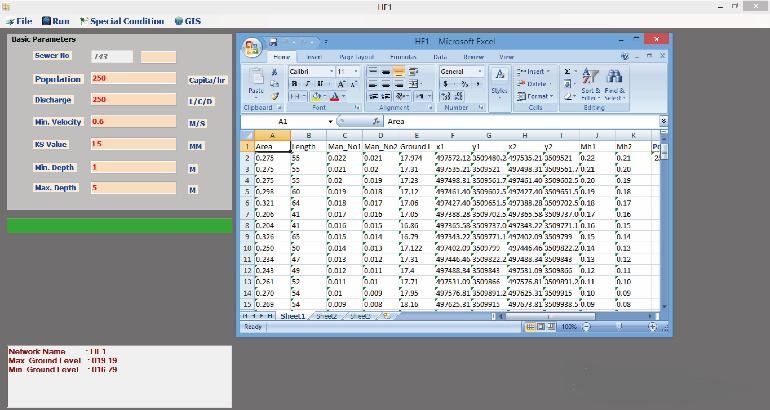Viewport: 770px width, 410px height.
Task: Click the AutoSum sigma icon
Action: (567, 72)
